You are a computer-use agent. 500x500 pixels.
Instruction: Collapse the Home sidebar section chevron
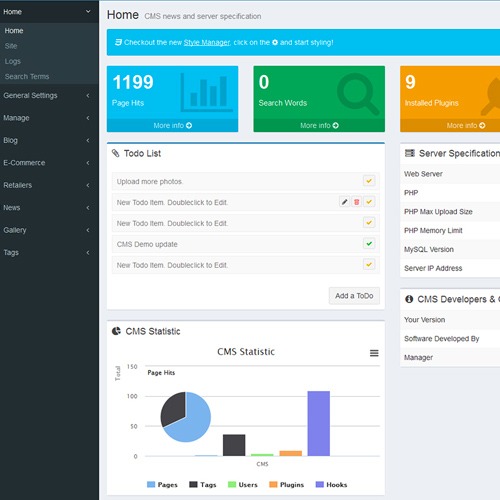click(x=88, y=11)
